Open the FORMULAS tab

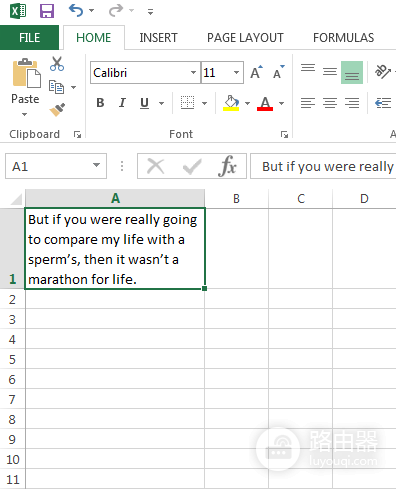coord(343,38)
